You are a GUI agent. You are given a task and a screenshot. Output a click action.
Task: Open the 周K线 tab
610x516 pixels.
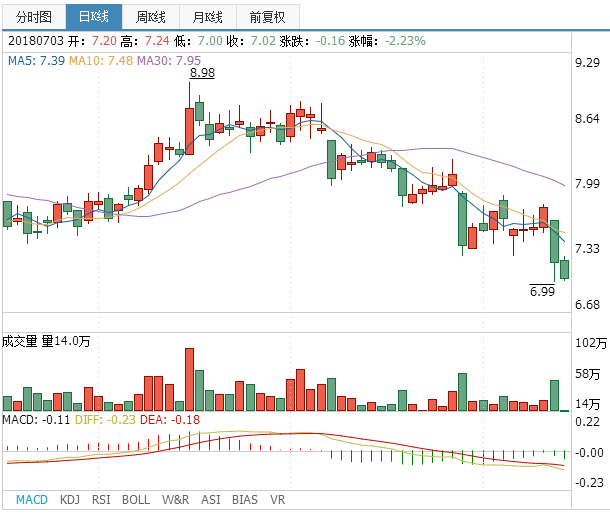pos(151,17)
